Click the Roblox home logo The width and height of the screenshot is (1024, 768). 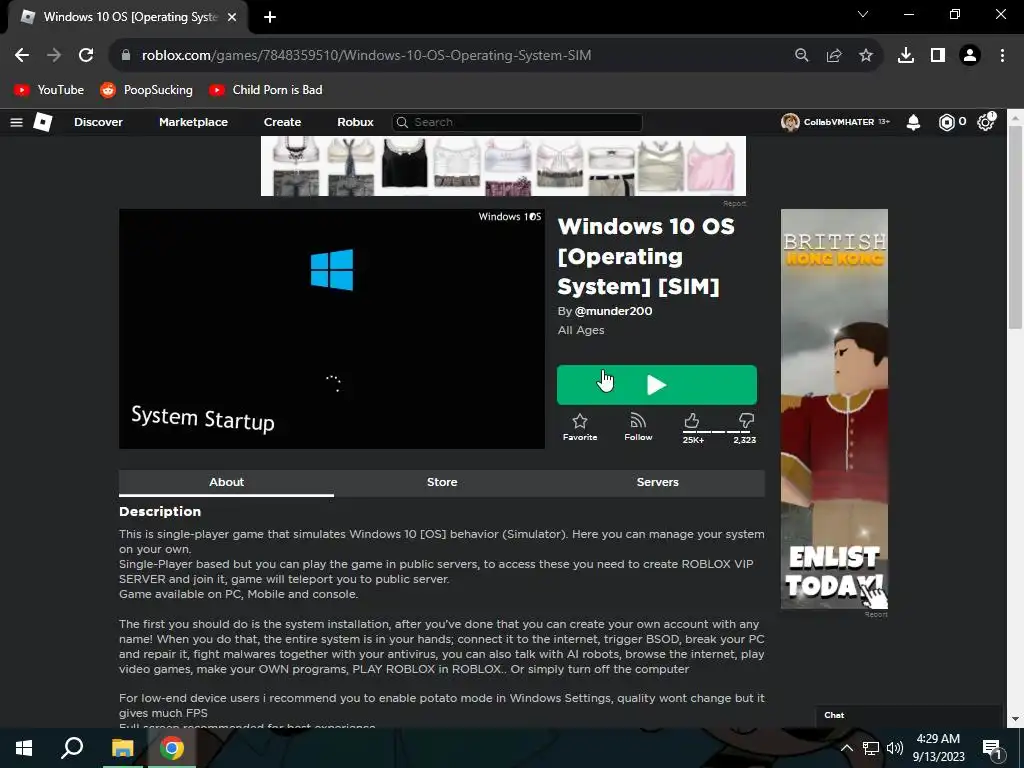point(42,122)
